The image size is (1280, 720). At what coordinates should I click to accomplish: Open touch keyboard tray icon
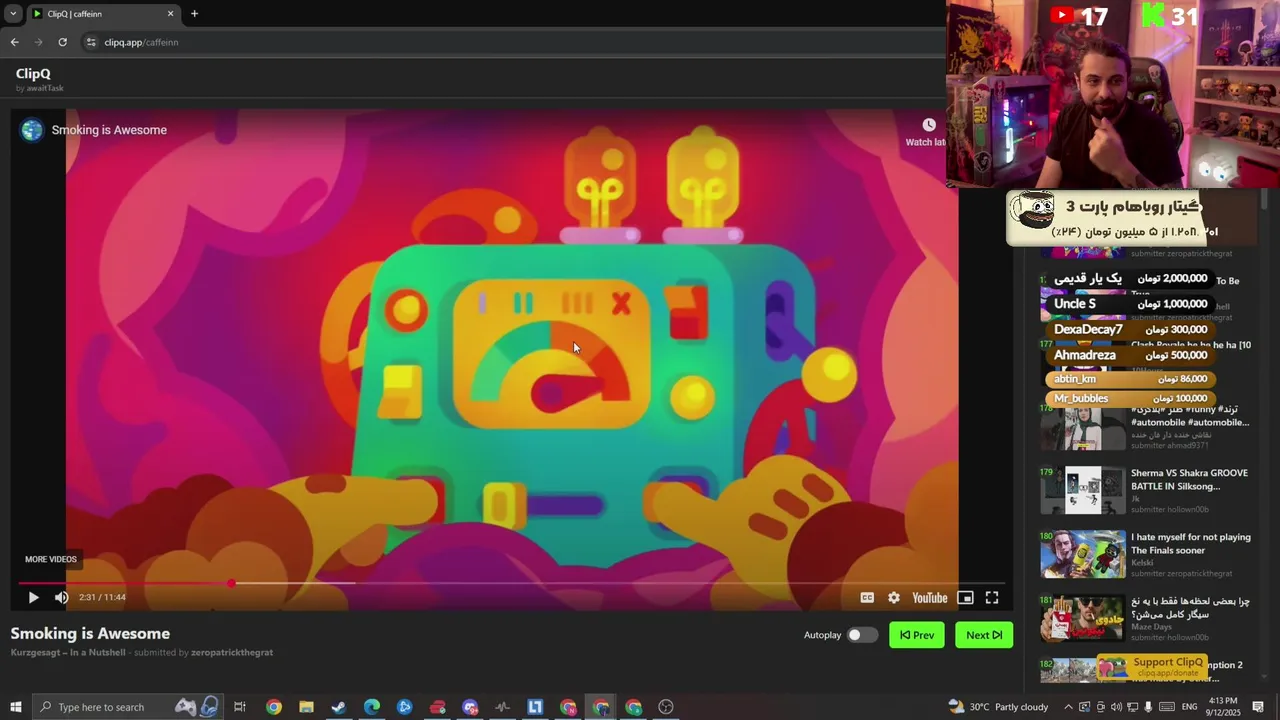point(1167,707)
